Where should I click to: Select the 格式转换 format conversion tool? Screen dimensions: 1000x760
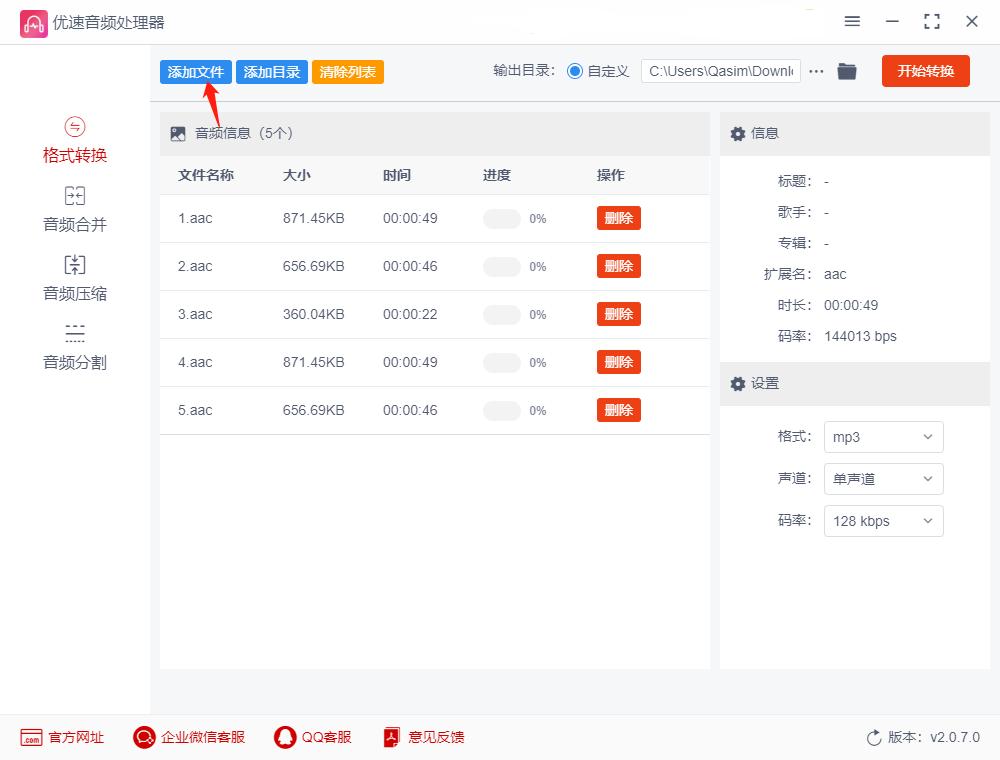[74, 140]
